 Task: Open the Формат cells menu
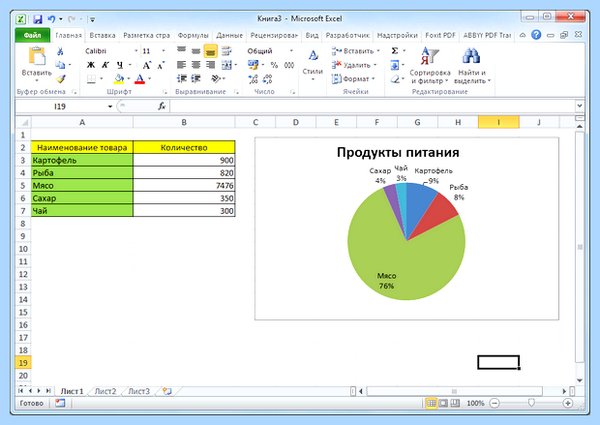click(353, 79)
